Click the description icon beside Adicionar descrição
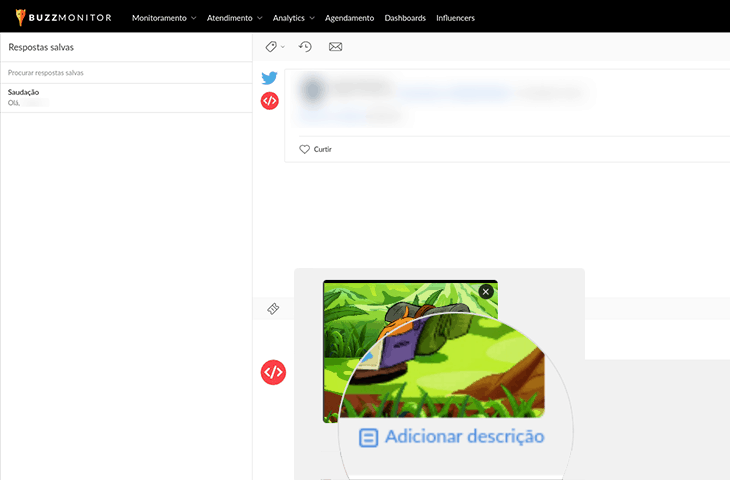 point(369,437)
